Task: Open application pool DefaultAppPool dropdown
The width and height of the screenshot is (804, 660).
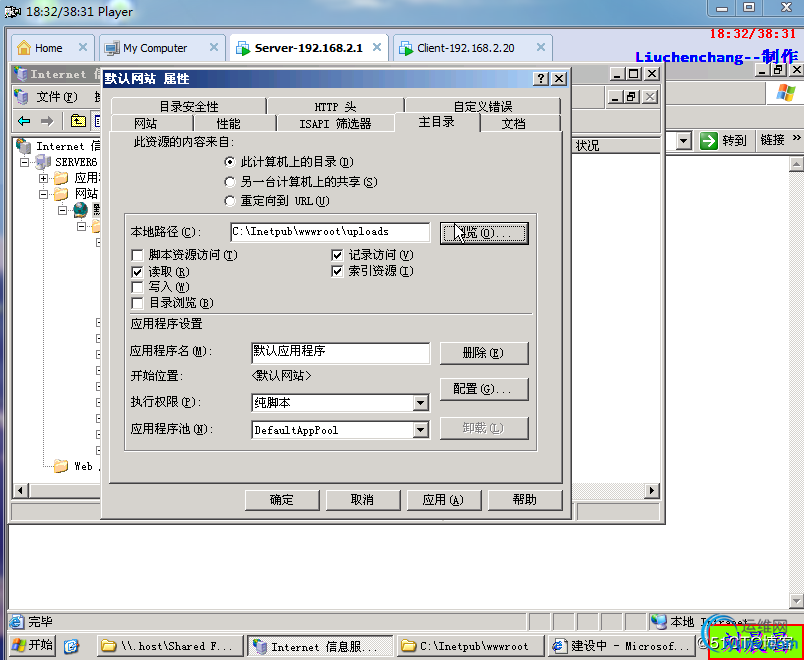Action: pos(420,430)
